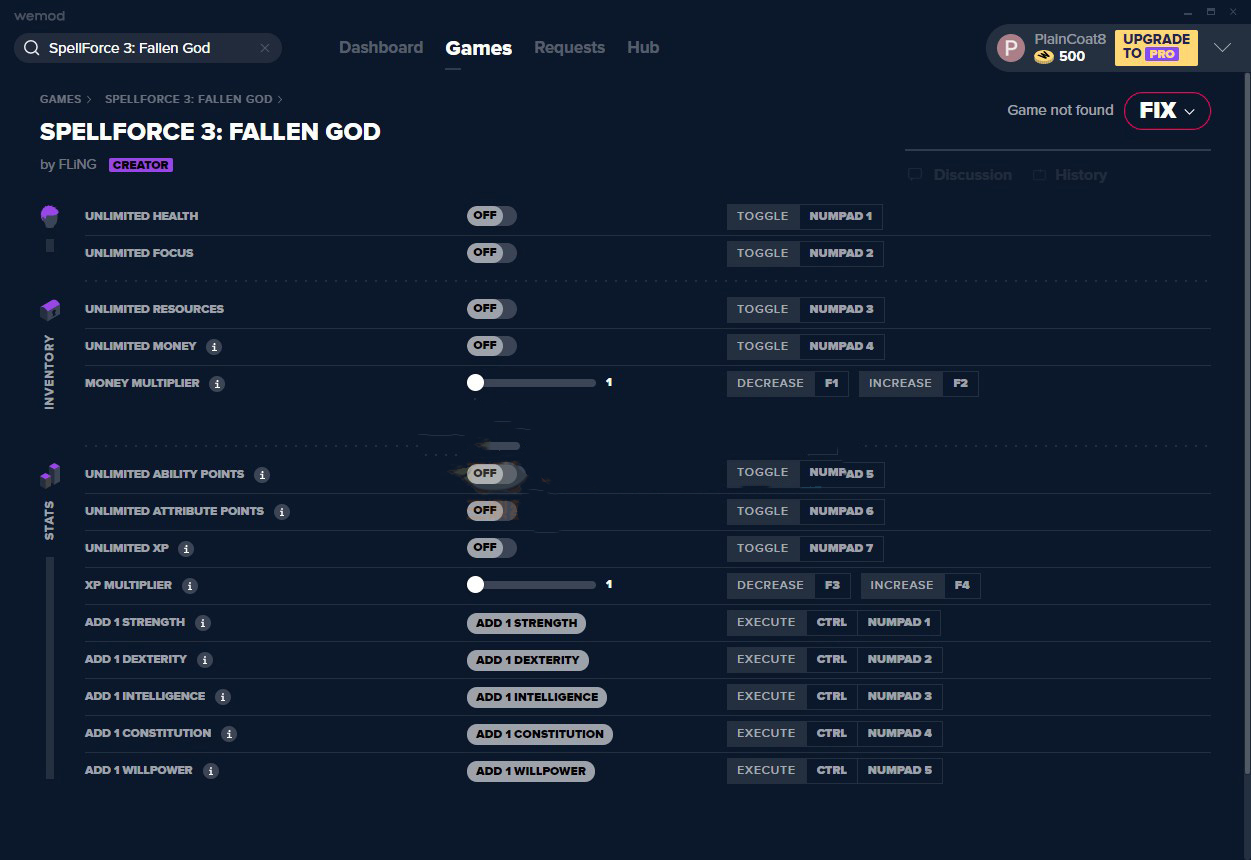Click the XP Multiplier slider handle
1251x860 pixels.
click(x=475, y=585)
